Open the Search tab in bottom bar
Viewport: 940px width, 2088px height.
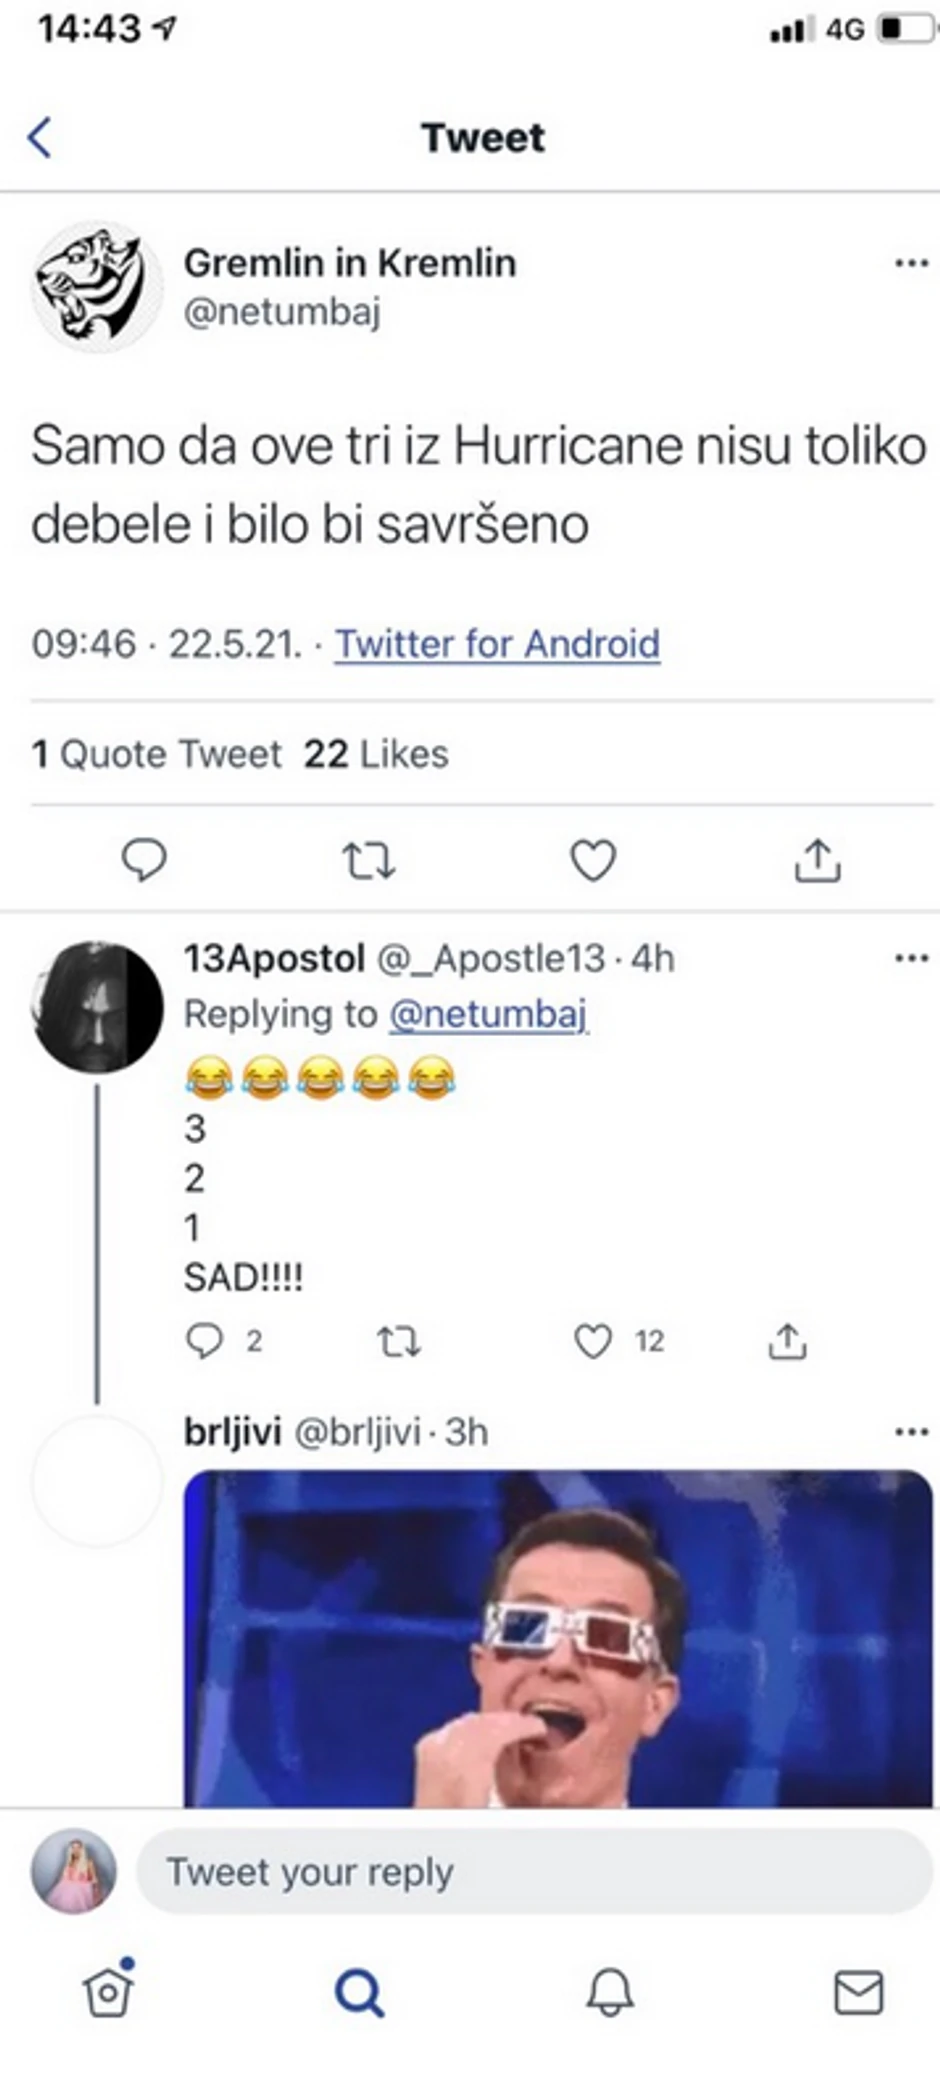click(359, 1992)
